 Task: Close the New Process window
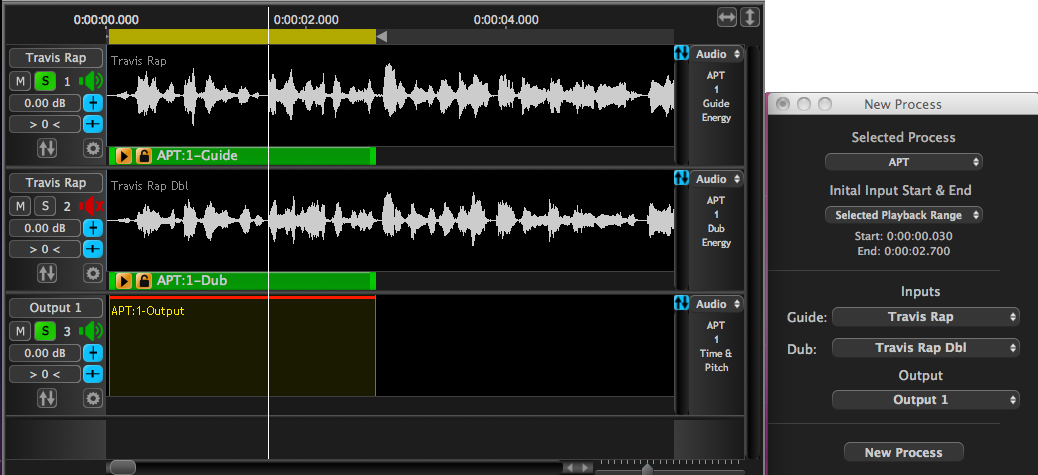783,105
